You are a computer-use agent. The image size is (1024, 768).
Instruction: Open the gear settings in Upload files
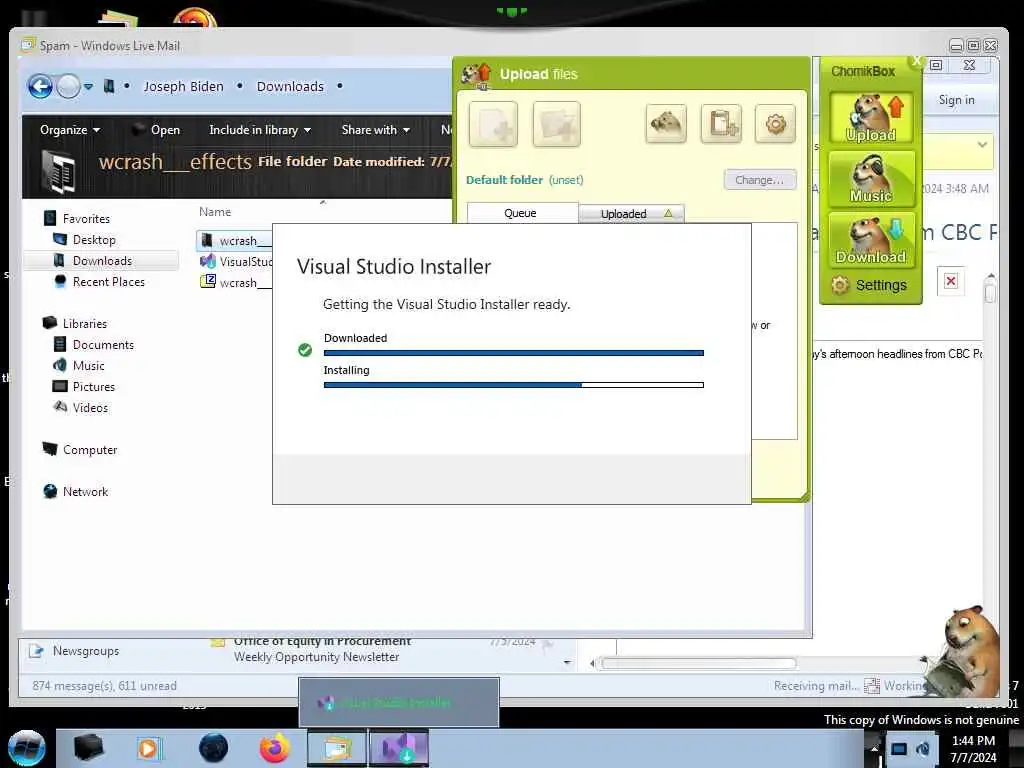pos(775,123)
